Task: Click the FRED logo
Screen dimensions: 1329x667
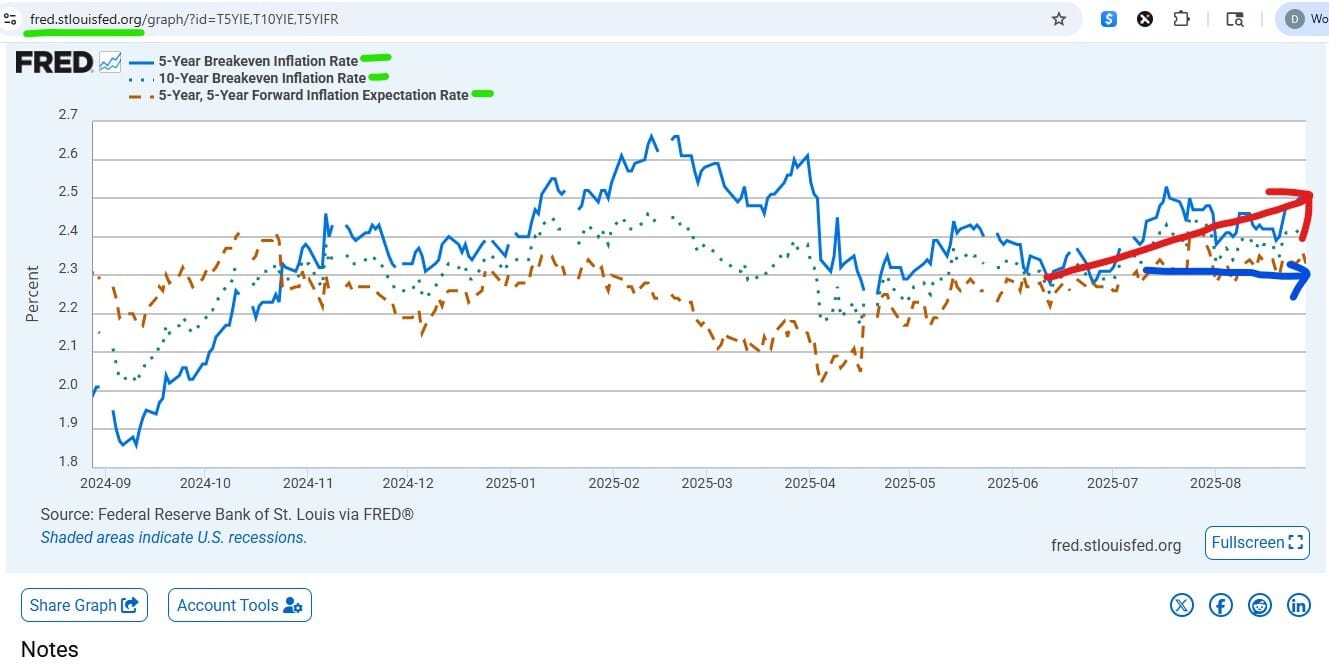Action: (54, 62)
